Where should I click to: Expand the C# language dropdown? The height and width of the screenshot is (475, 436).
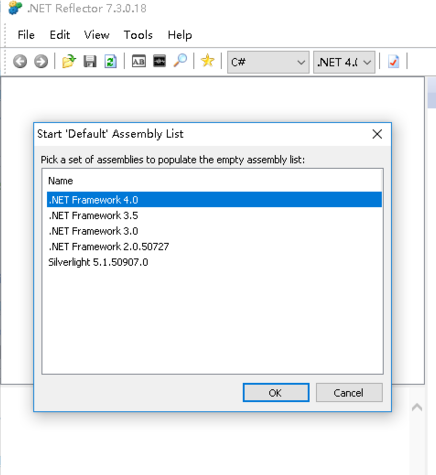(268, 62)
